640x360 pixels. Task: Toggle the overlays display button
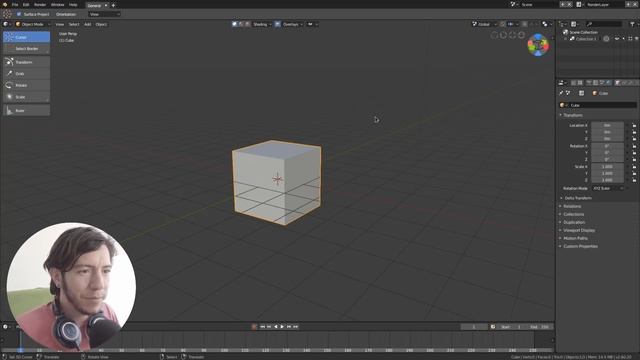tap(278, 24)
